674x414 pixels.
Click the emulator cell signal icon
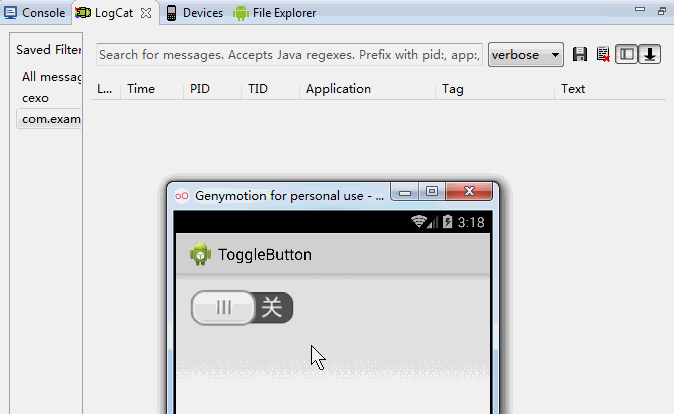point(433,222)
